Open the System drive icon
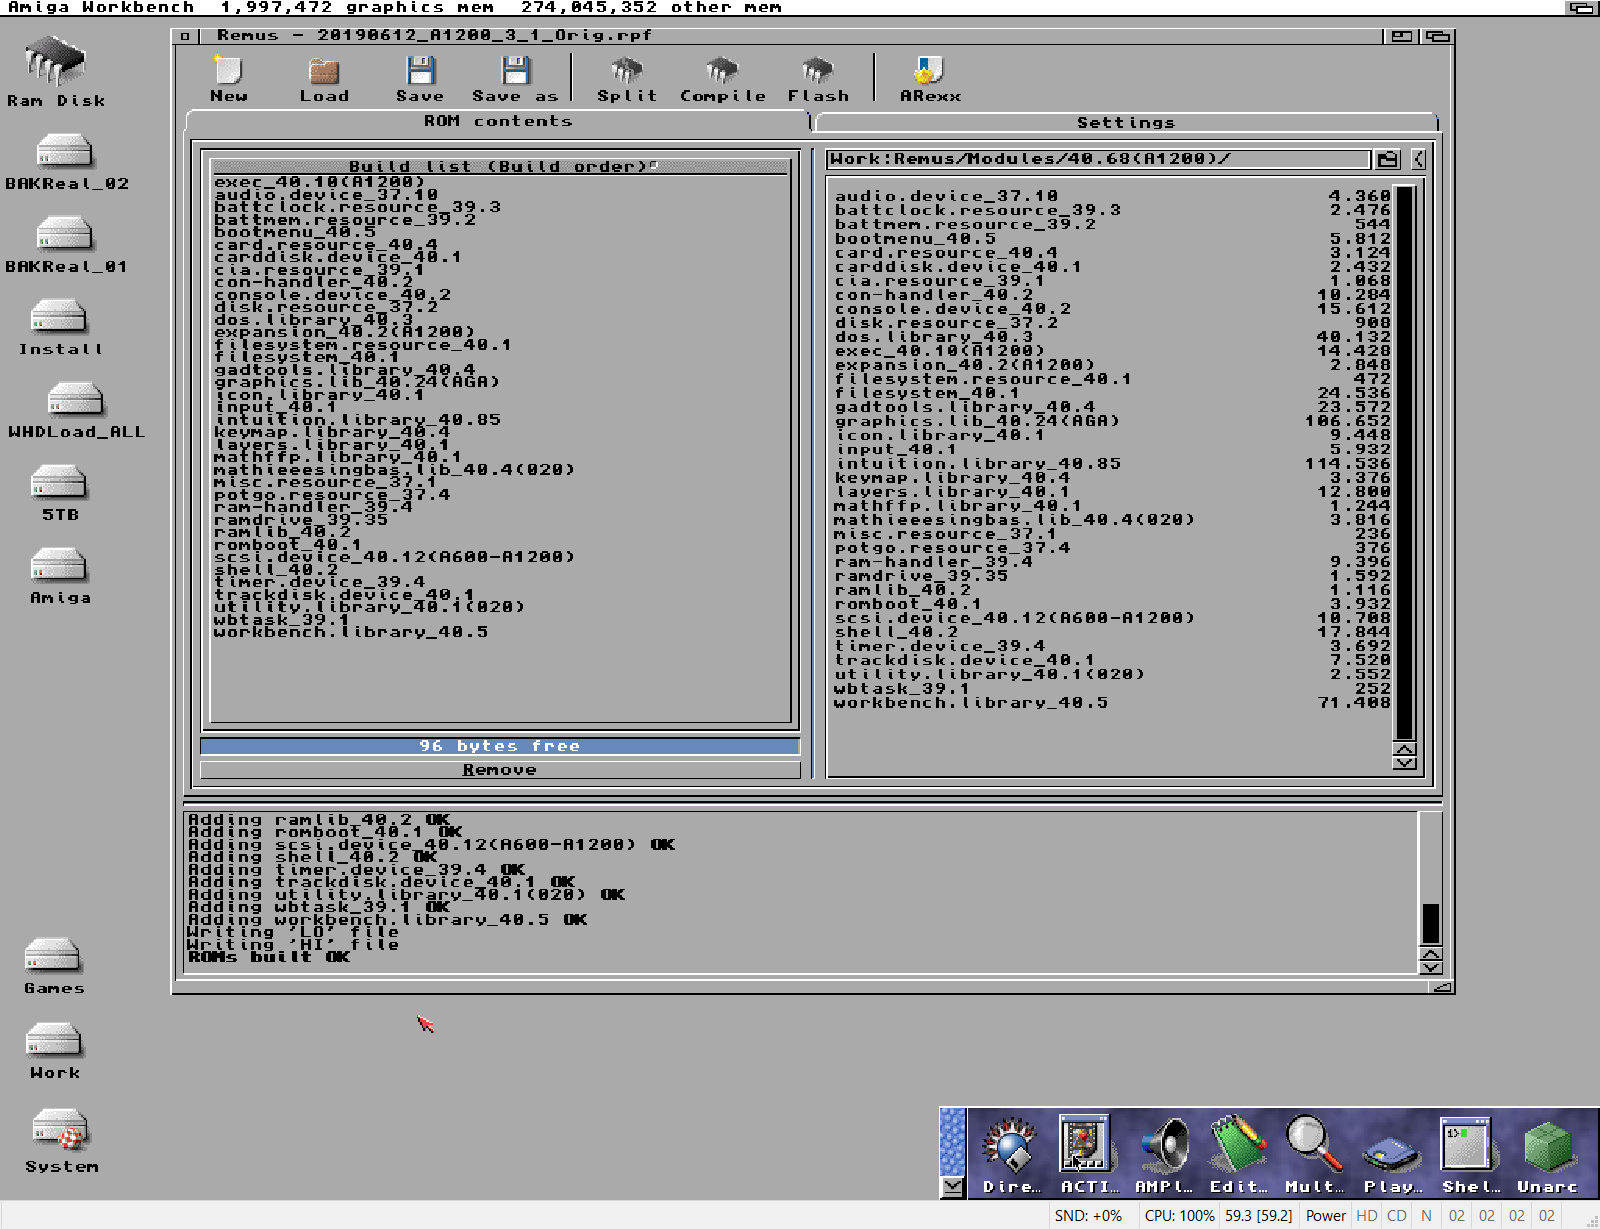The height and width of the screenshot is (1229, 1600). [61, 1141]
